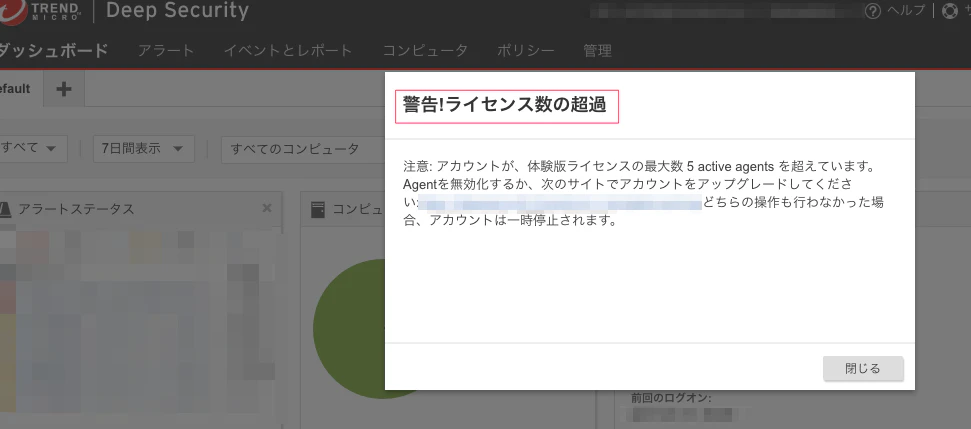This screenshot has height=429, width=971.
Task: Open the アラート menu
Action: tap(166, 51)
